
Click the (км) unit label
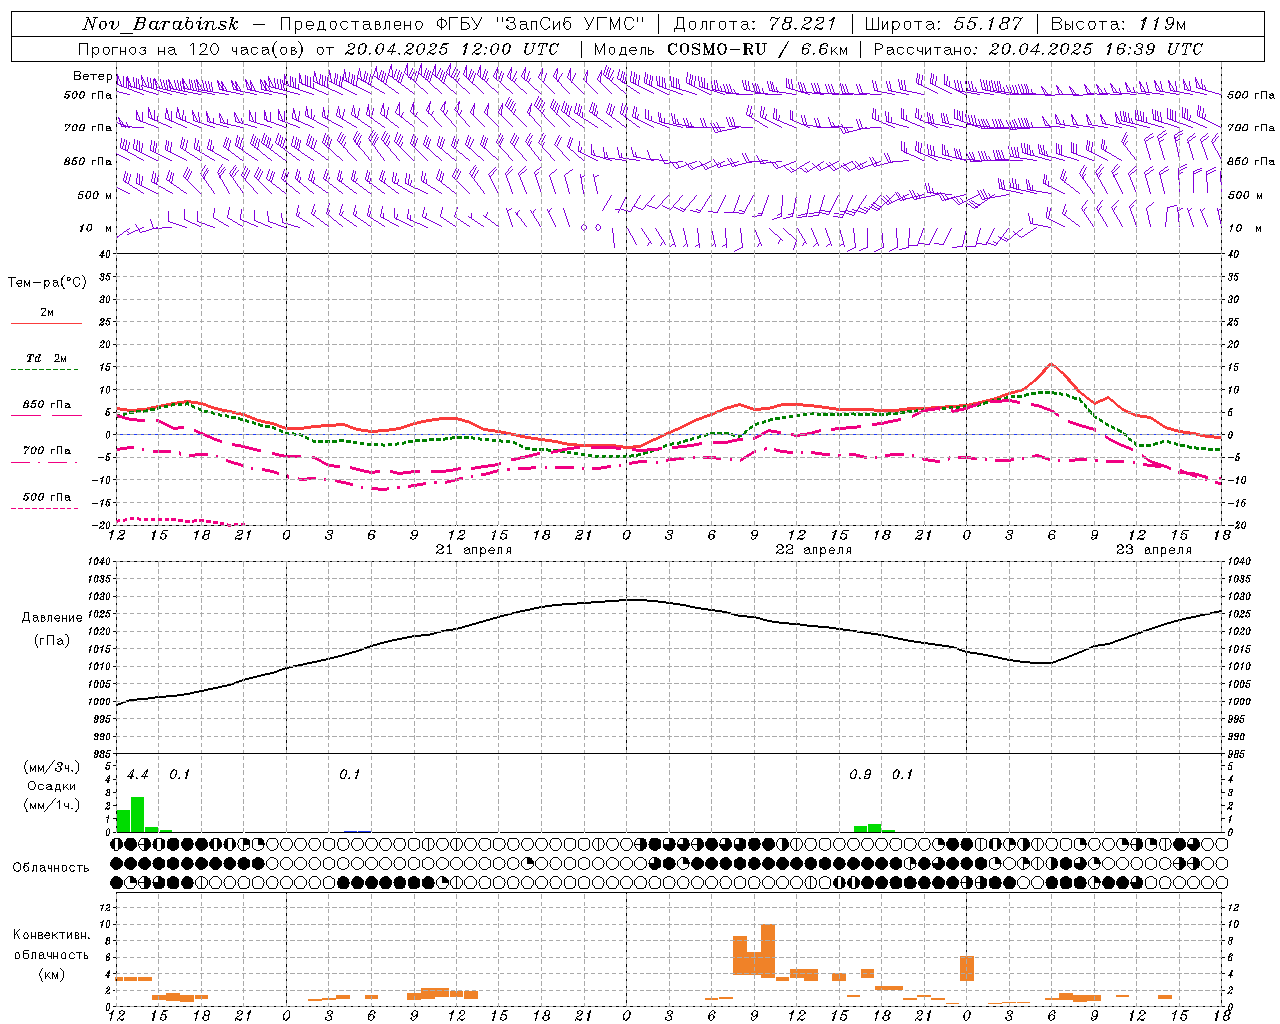click(51, 974)
